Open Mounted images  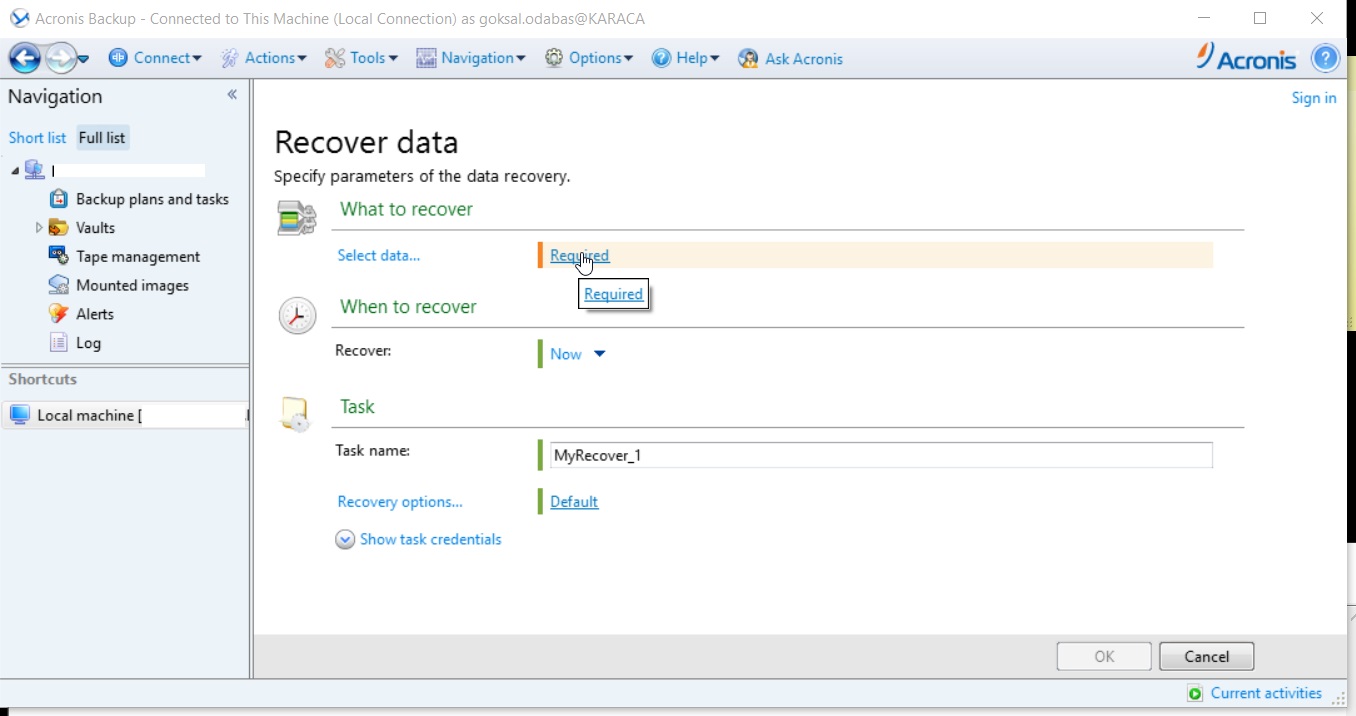[132, 285]
